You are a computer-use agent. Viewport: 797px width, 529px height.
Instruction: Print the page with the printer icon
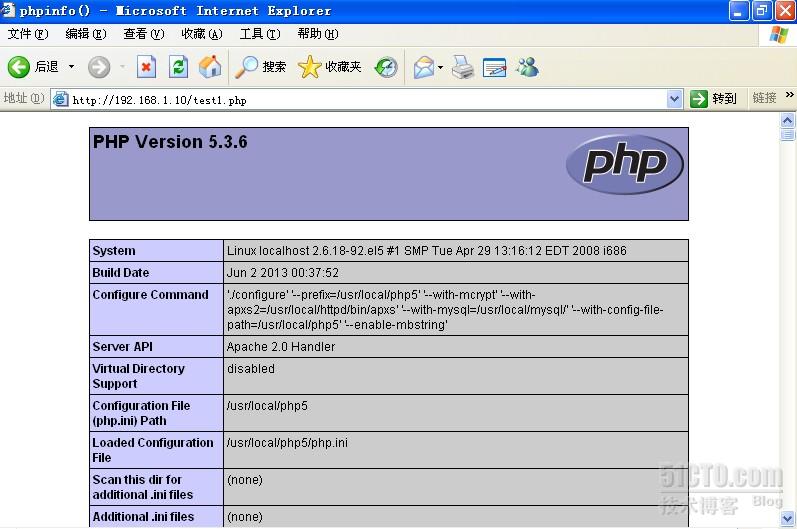[x=463, y=67]
